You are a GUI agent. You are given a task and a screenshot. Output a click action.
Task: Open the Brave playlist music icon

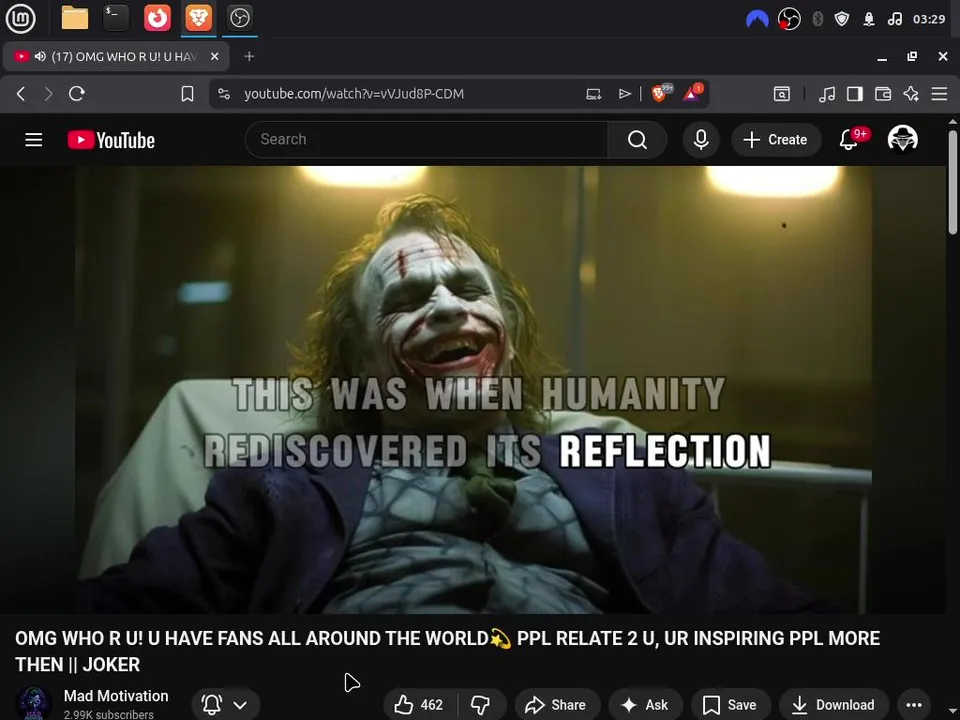pyautogui.click(x=827, y=94)
